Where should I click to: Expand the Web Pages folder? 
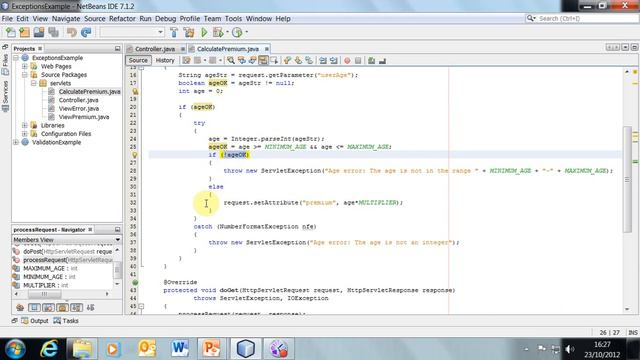(24, 66)
